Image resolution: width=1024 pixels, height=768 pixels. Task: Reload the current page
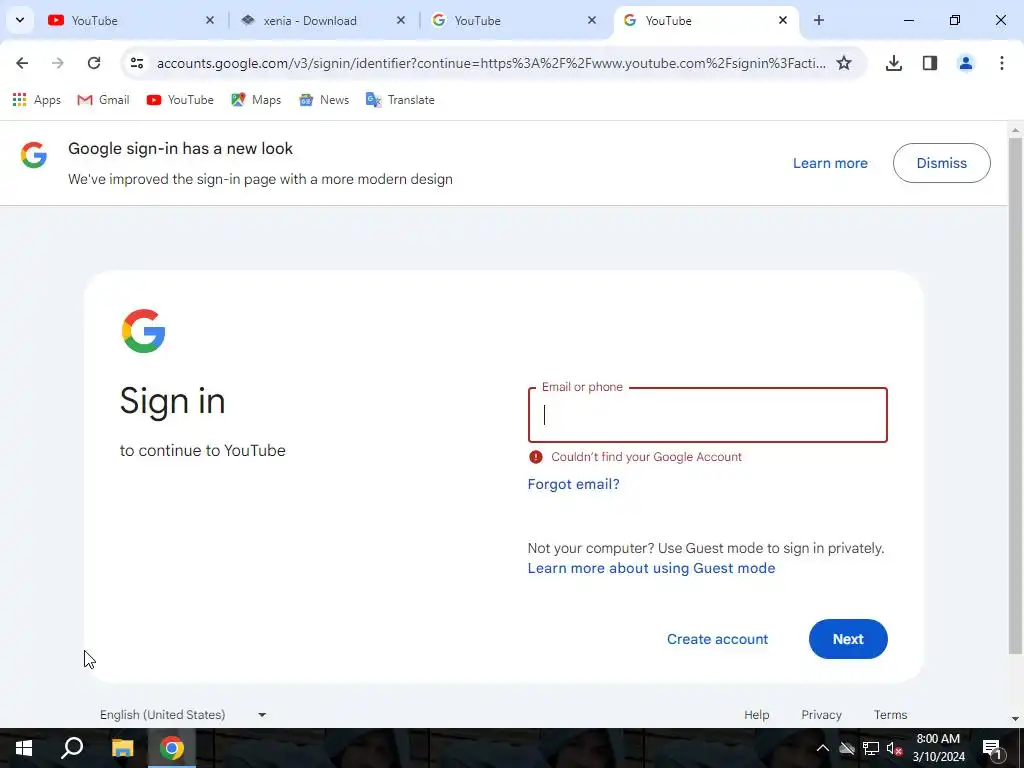(94, 63)
